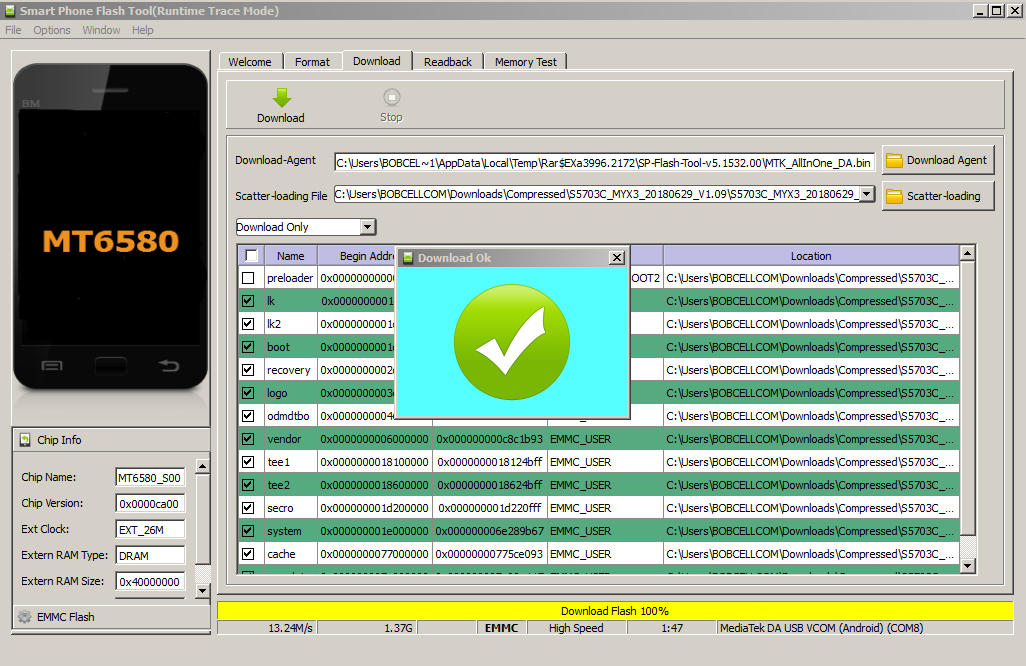Uncheck the boot partition checkbox

click(x=248, y=347)
